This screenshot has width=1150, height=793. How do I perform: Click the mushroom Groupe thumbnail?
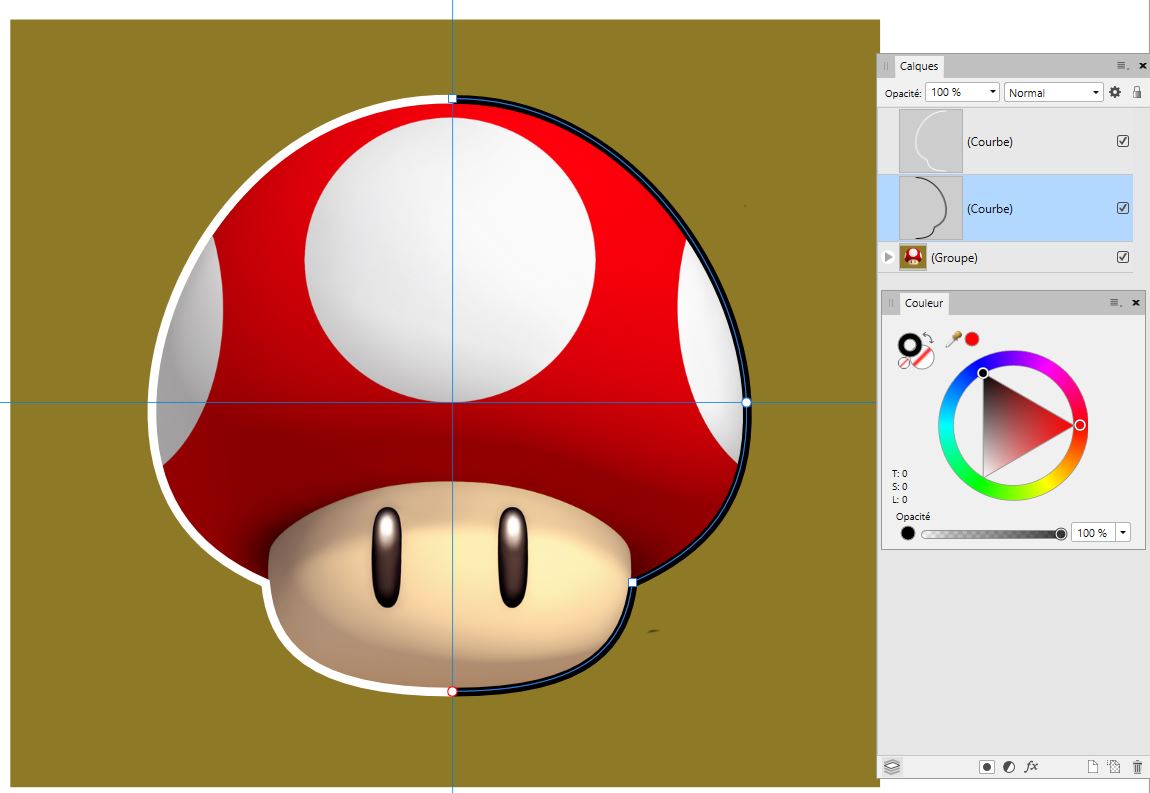tap(913, 257)
